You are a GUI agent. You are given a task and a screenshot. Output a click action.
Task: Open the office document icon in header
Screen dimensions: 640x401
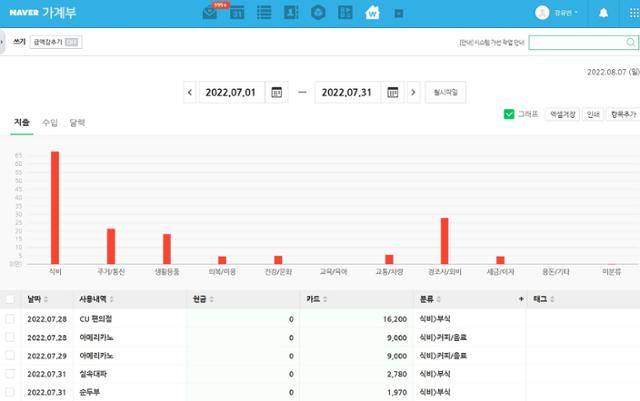click(x=345, y=13)
